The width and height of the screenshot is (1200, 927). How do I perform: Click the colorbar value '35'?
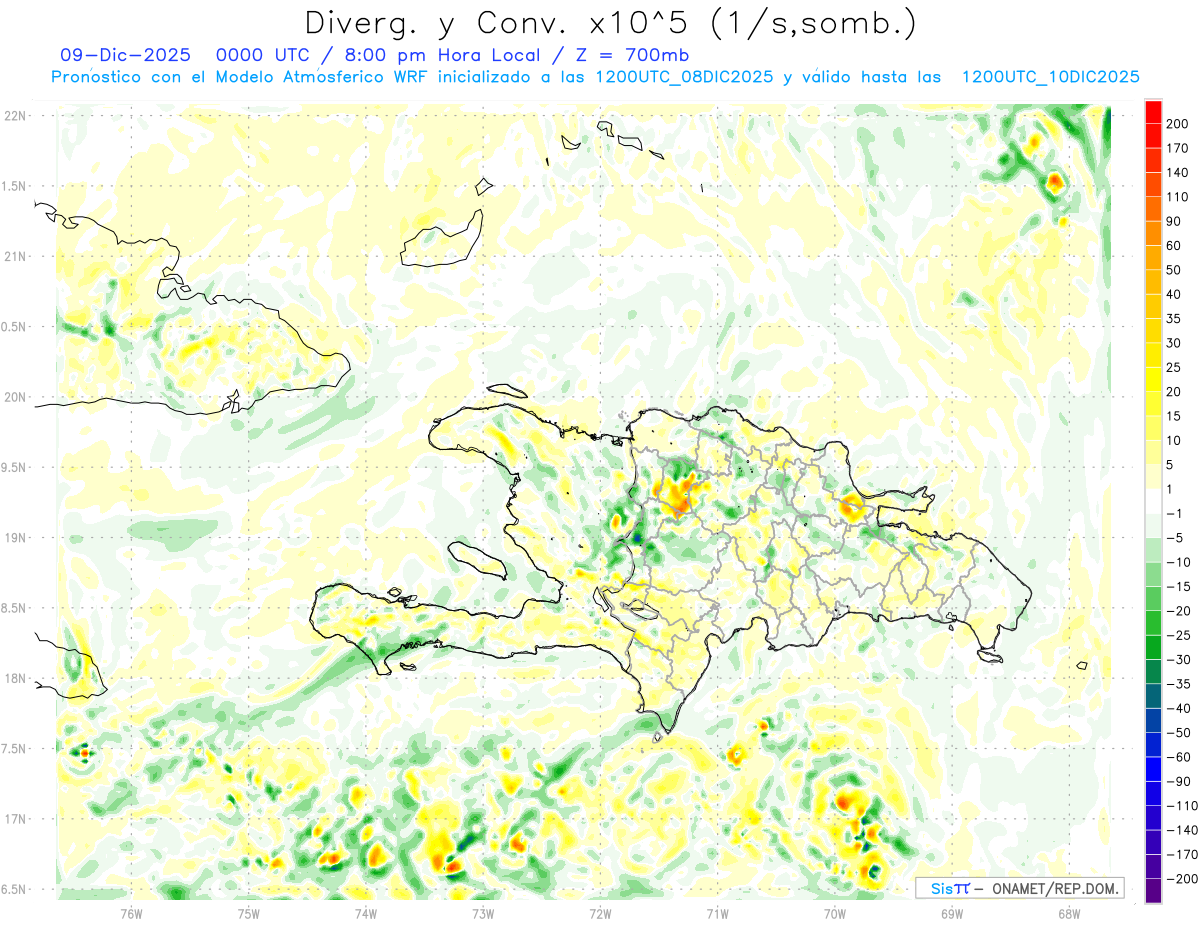click(x=1175, y=319)
